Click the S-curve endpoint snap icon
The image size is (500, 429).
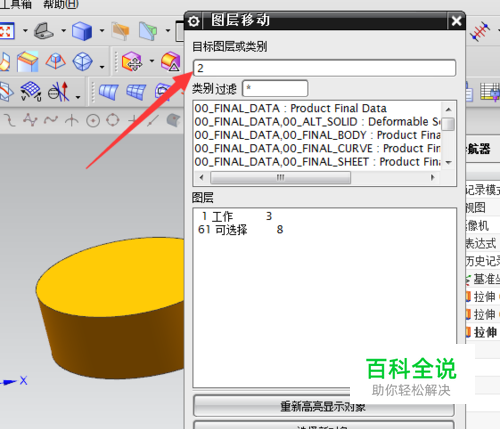coord(9,120)
